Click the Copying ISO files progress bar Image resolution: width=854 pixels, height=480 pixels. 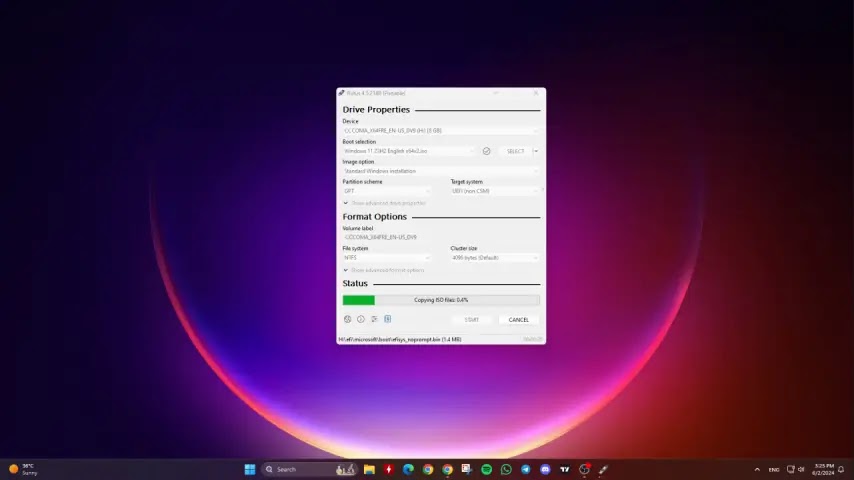pyautogui.click(x=441, y=300)
